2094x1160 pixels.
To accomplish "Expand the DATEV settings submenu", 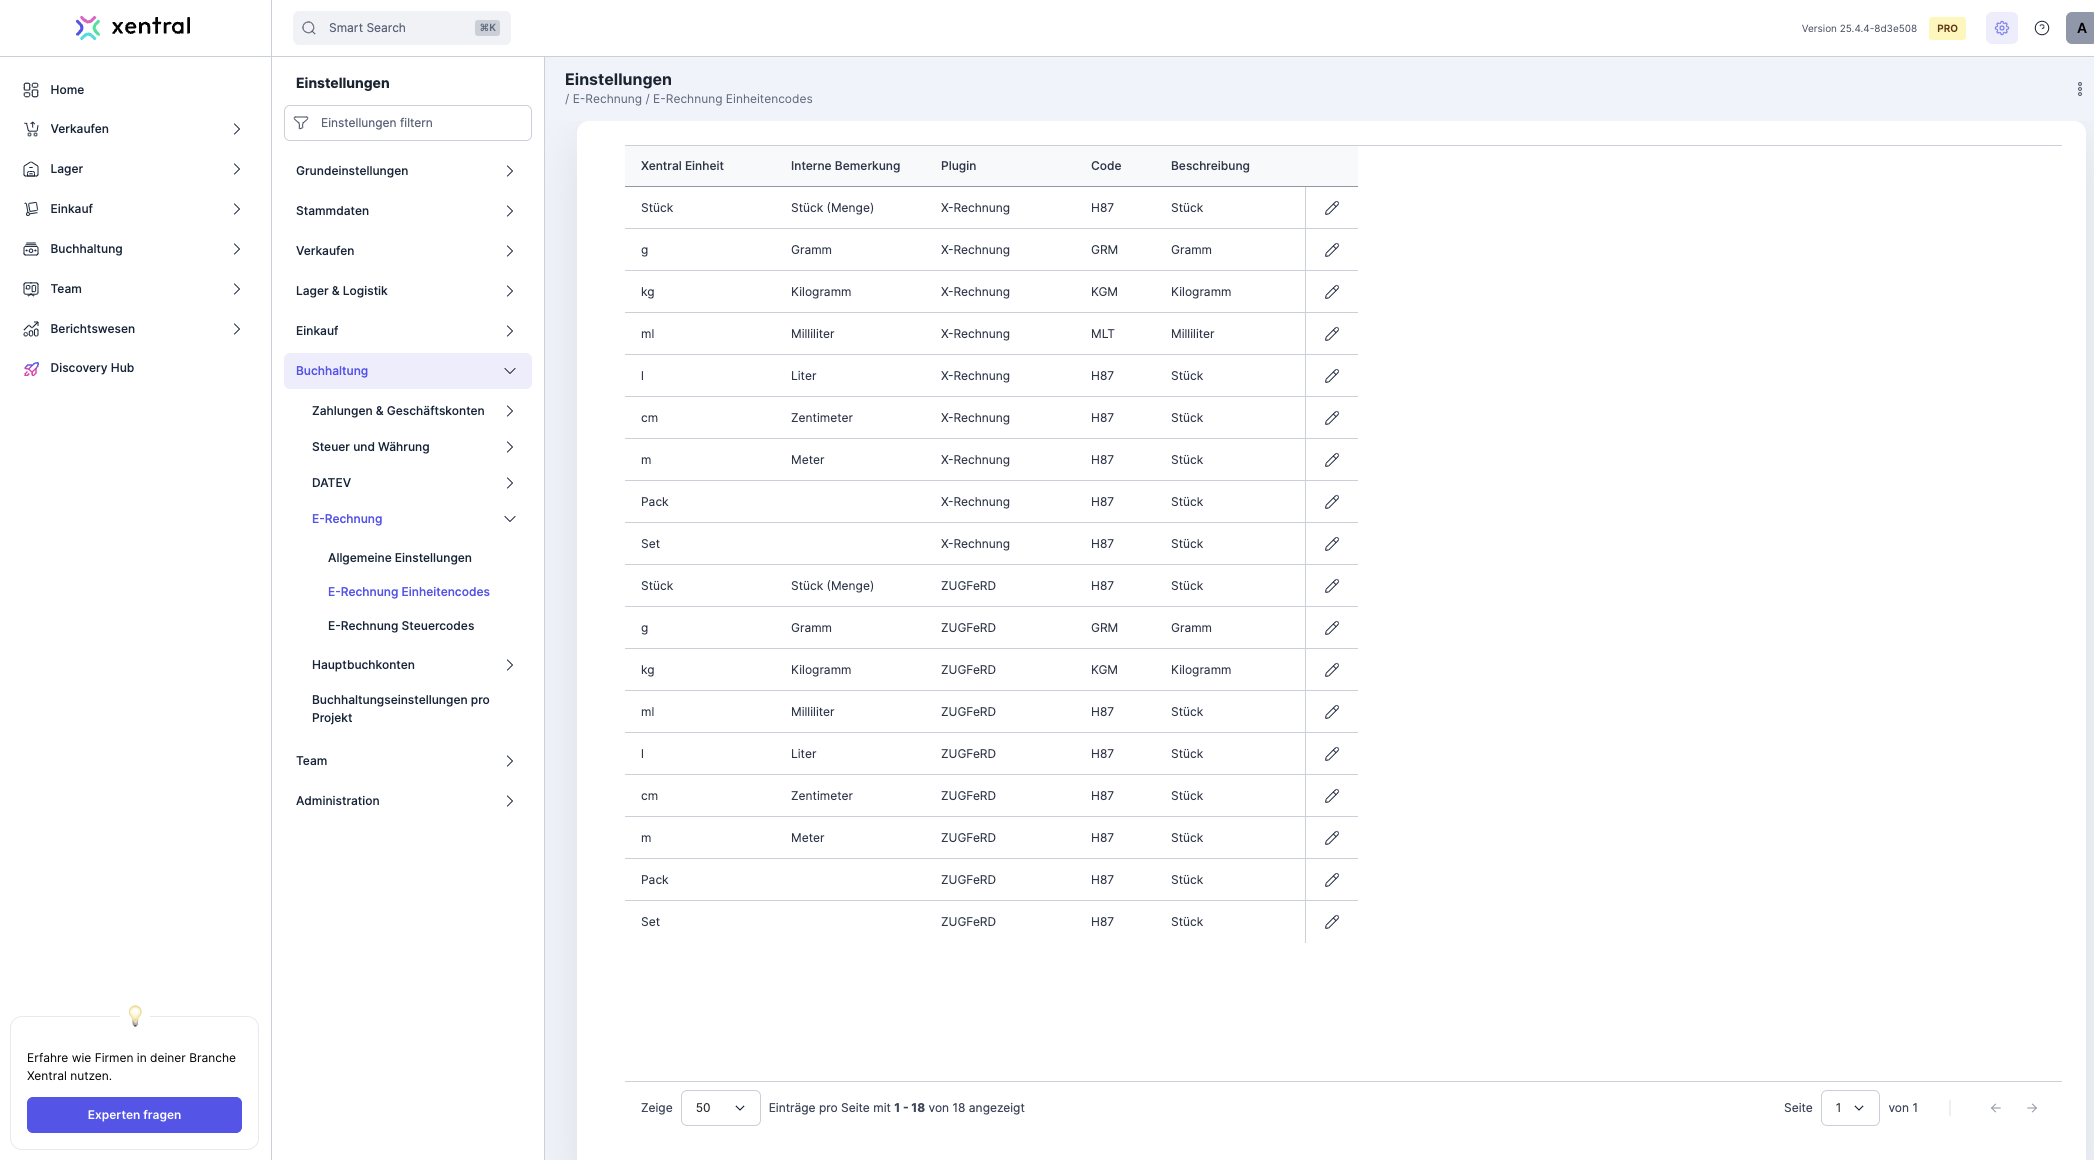I will (509, 483).
